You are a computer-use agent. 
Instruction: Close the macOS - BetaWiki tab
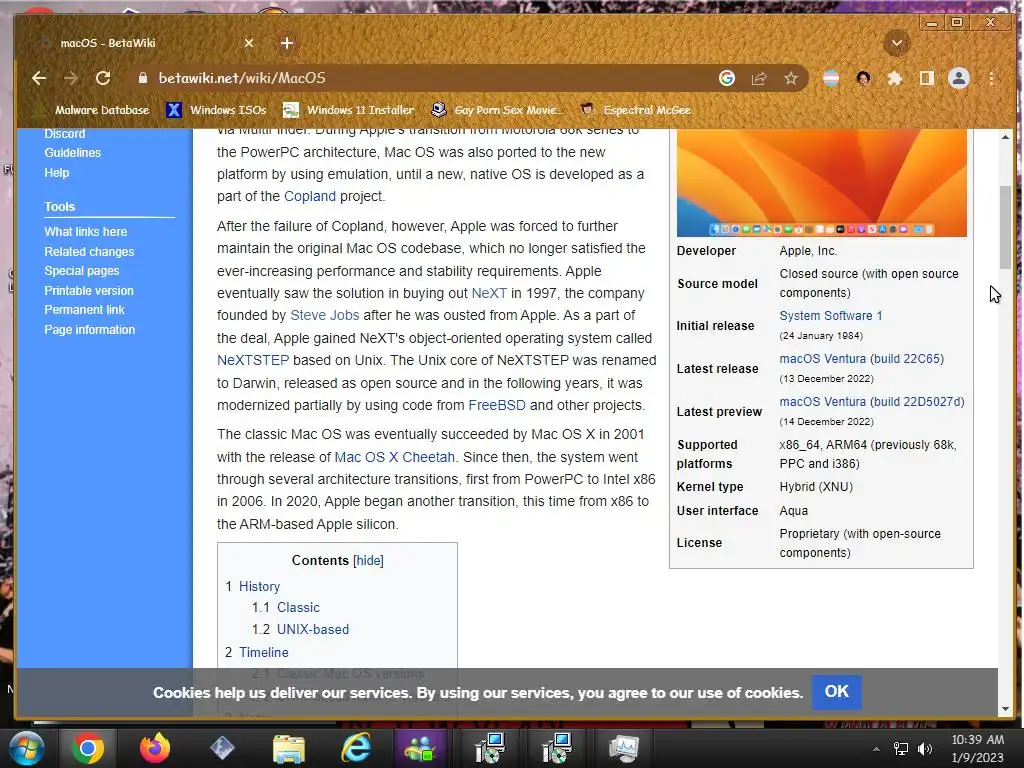tap(249, 43)
